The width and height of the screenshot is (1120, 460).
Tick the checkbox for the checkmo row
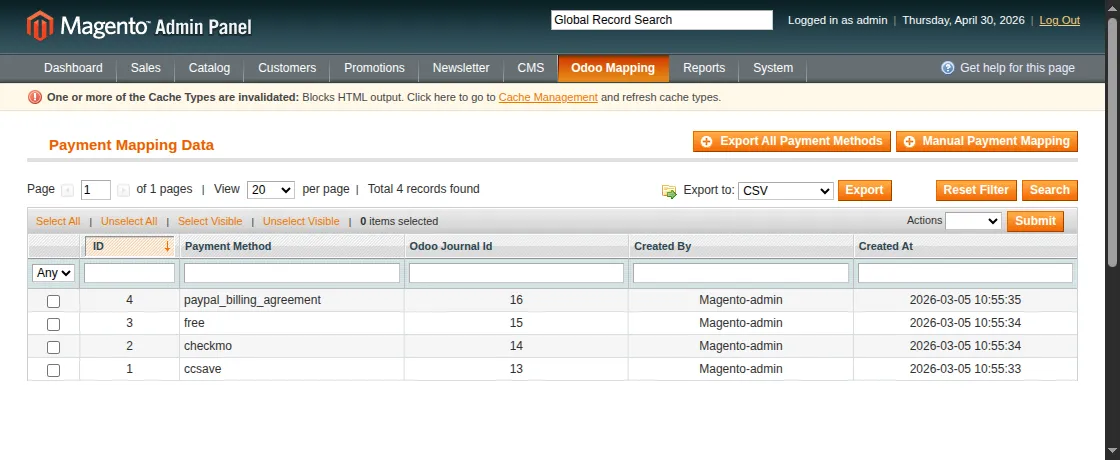click(x=54, y=347)
